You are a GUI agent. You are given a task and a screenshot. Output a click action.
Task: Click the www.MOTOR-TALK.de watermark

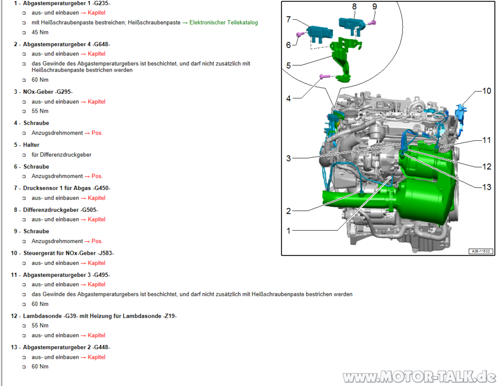(419, 377)
